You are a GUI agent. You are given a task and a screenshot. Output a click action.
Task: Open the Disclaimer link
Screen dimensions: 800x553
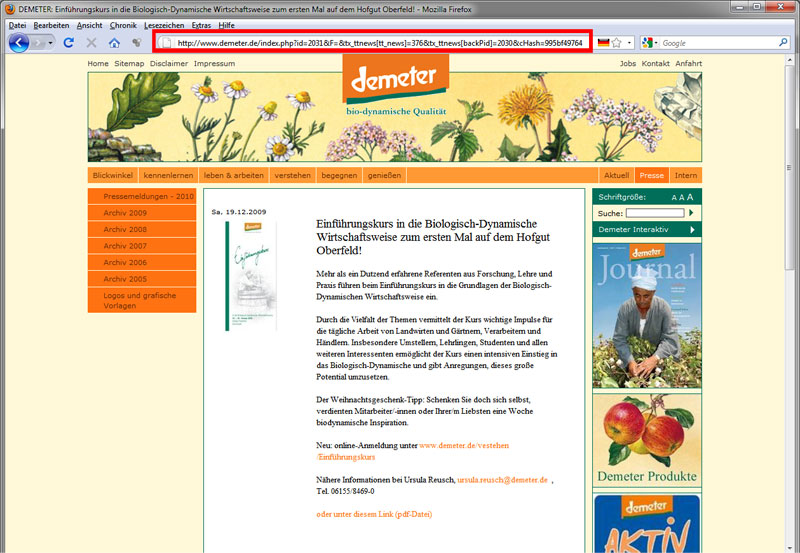[x=169, y=64]
